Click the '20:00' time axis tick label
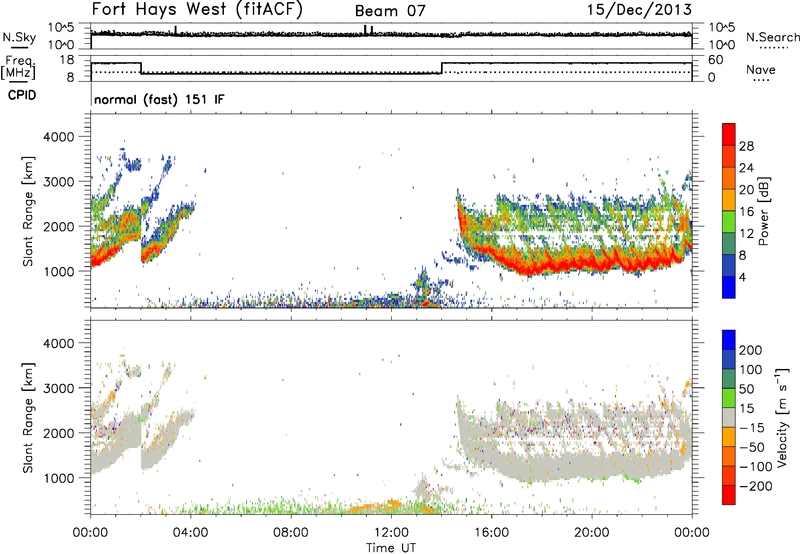This screenshot has height=554, width=800. [x=592, y=533]
